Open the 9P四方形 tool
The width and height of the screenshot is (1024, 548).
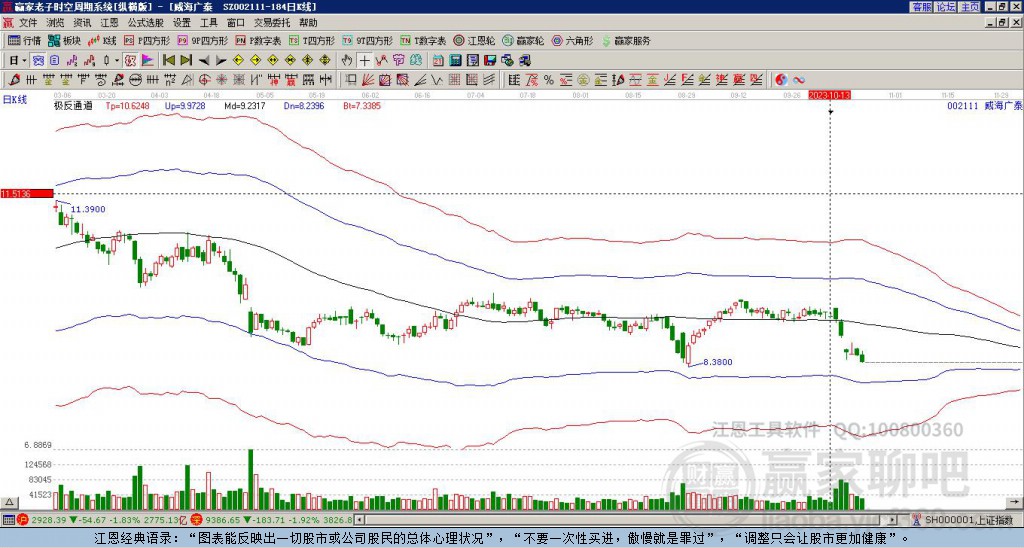click(x=202, y=40)
